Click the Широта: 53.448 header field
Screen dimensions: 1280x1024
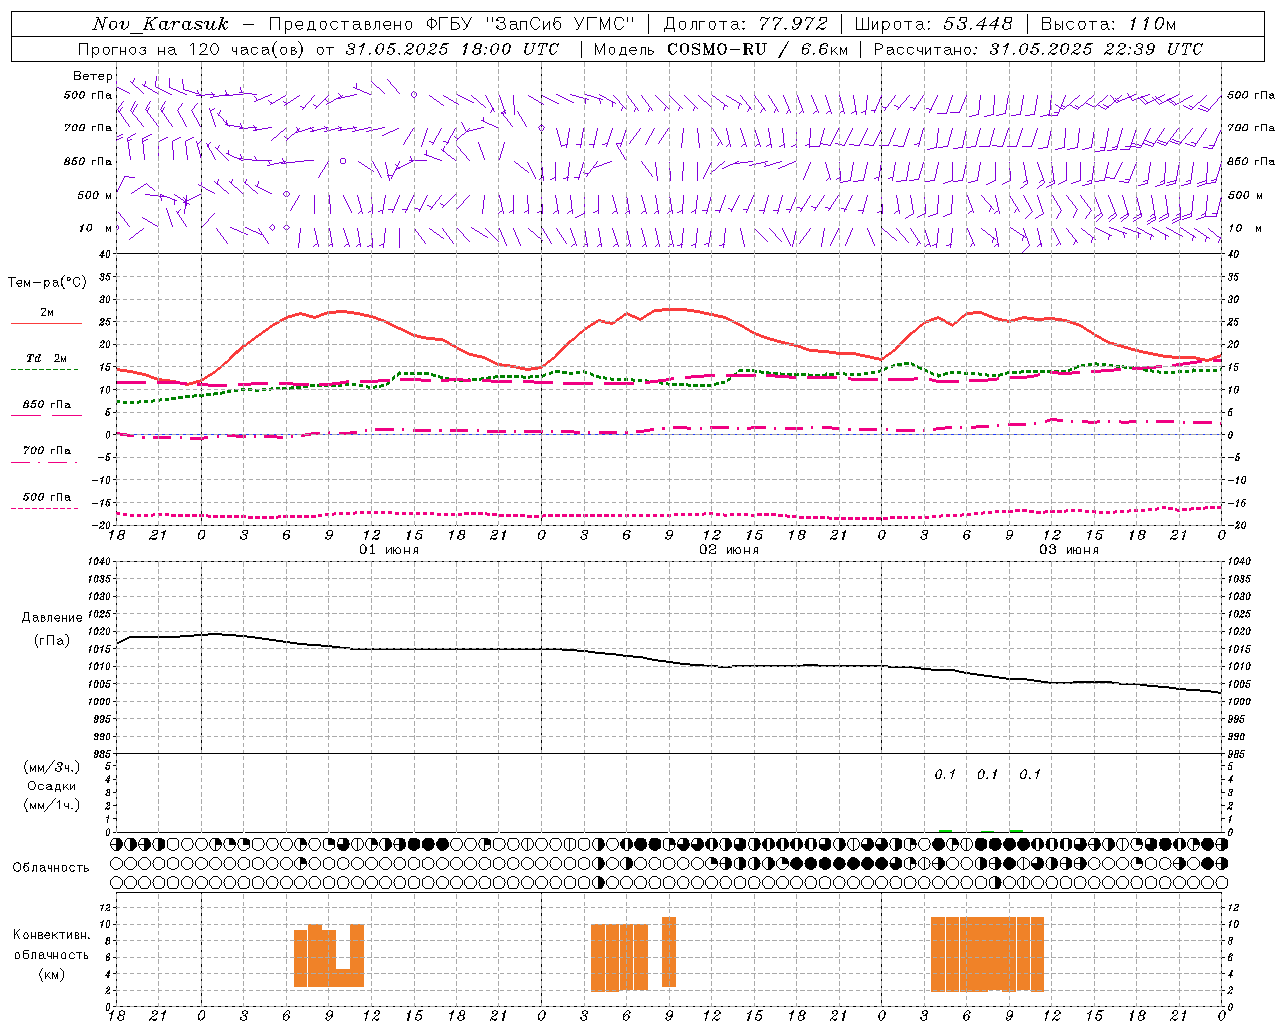coord(933,24)
